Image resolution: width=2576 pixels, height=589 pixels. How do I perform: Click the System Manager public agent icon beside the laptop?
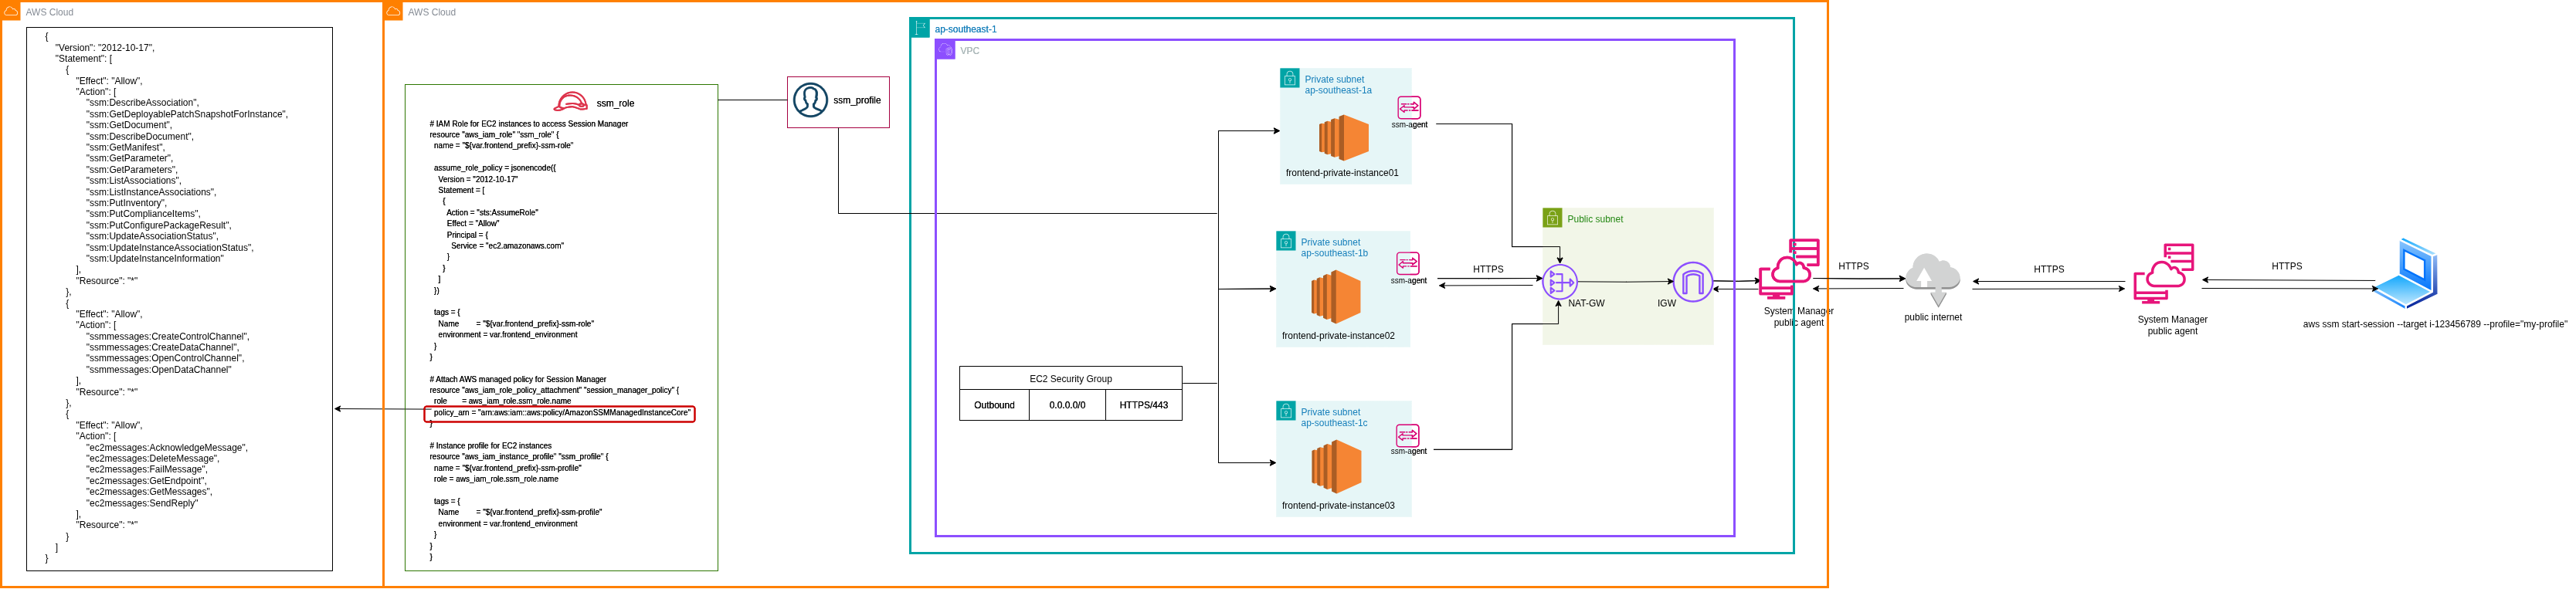pos(2163,273)
